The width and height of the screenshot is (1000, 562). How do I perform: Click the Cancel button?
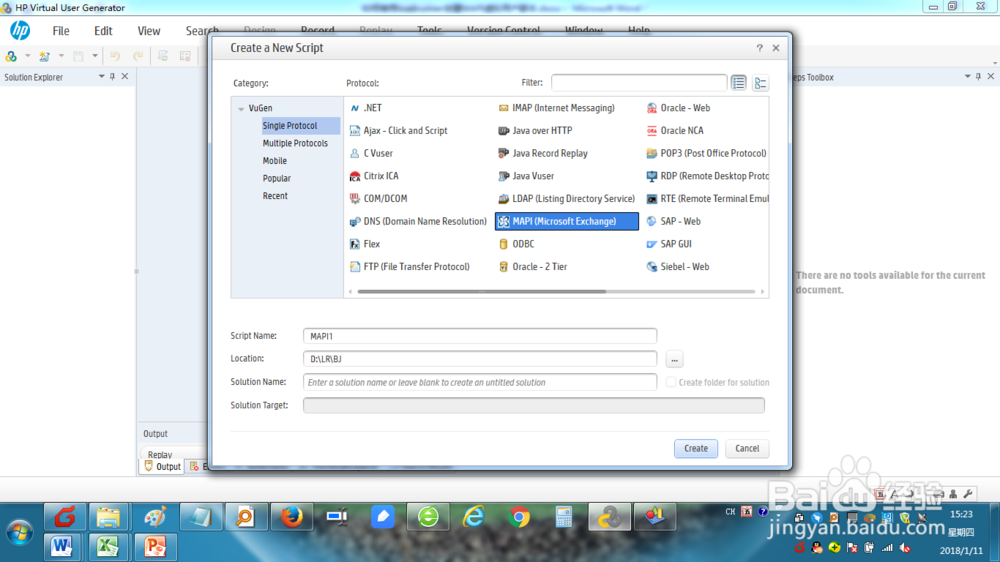click(747, 448)
